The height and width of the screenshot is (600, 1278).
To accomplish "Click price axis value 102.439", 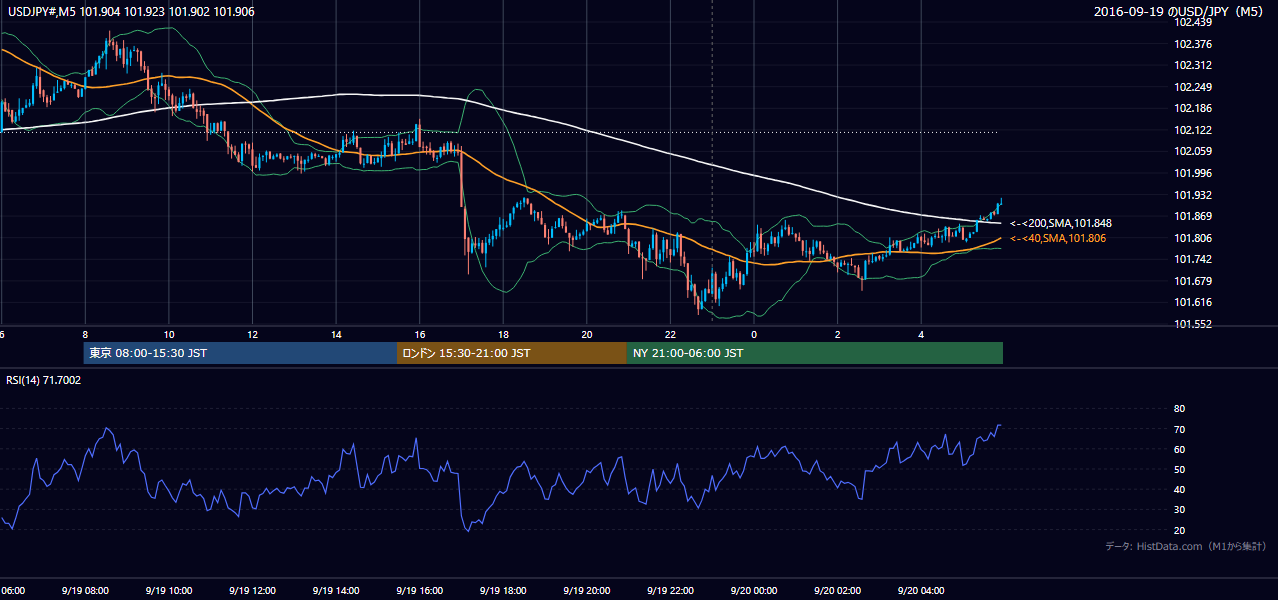I will tap(1193, 22).
